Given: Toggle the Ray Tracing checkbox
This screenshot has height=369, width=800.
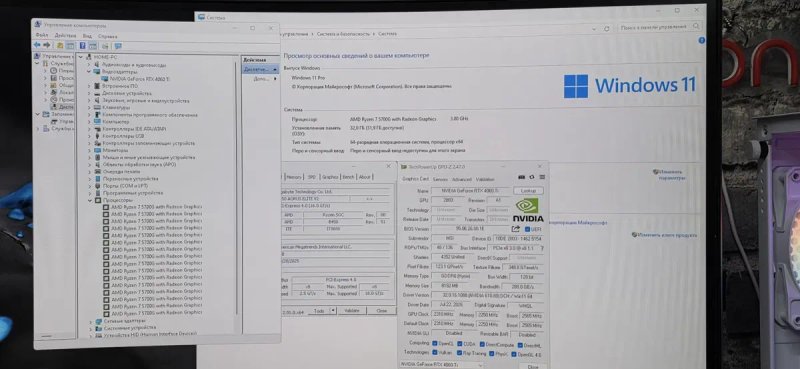Looking at the screenshot, I should click(460, 353).
